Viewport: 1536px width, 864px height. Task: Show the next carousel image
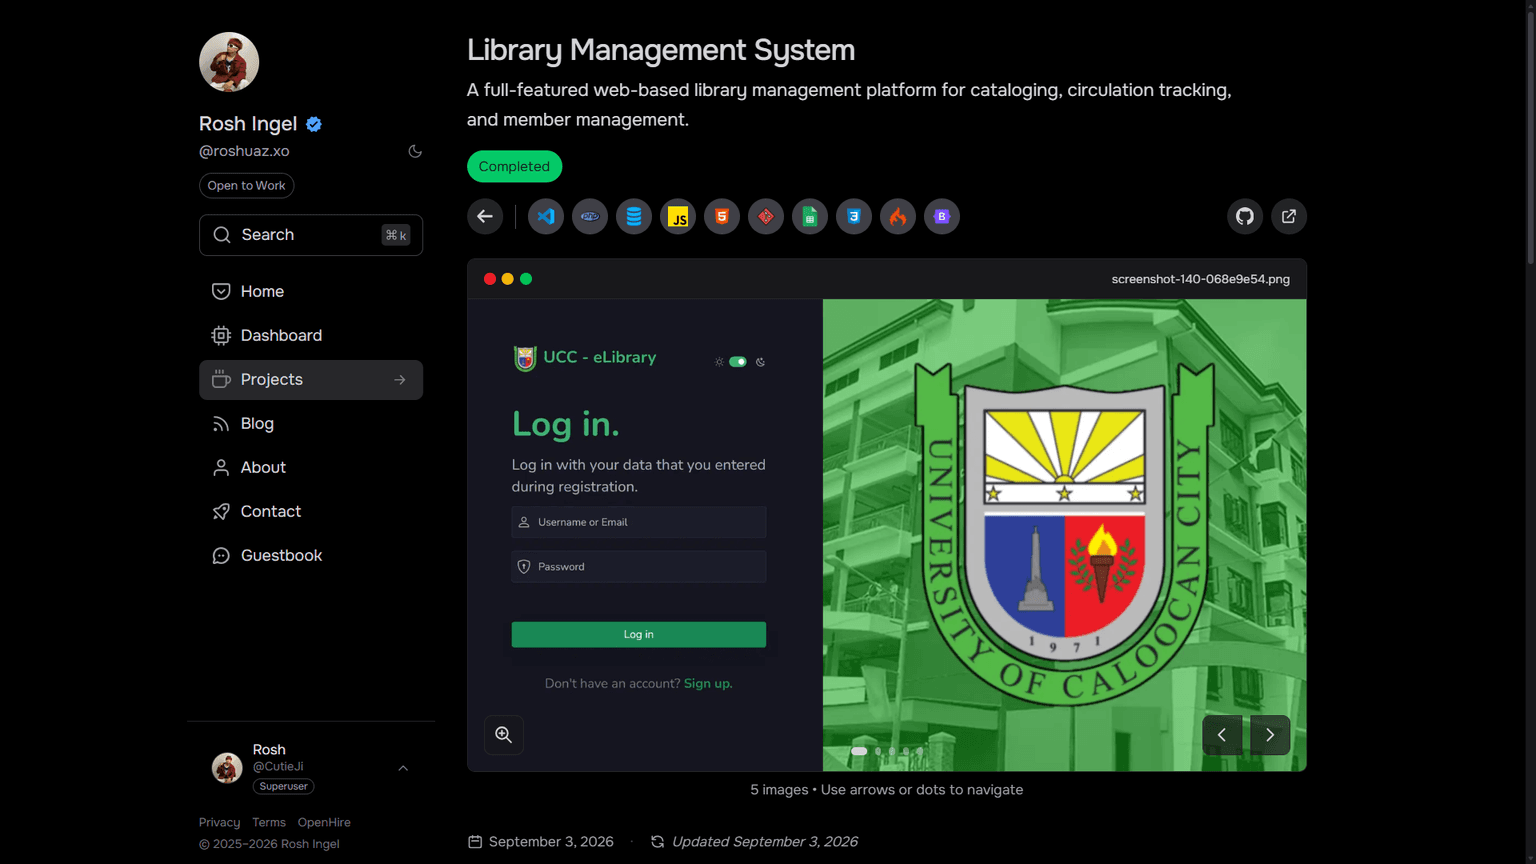click(1270, 735)
